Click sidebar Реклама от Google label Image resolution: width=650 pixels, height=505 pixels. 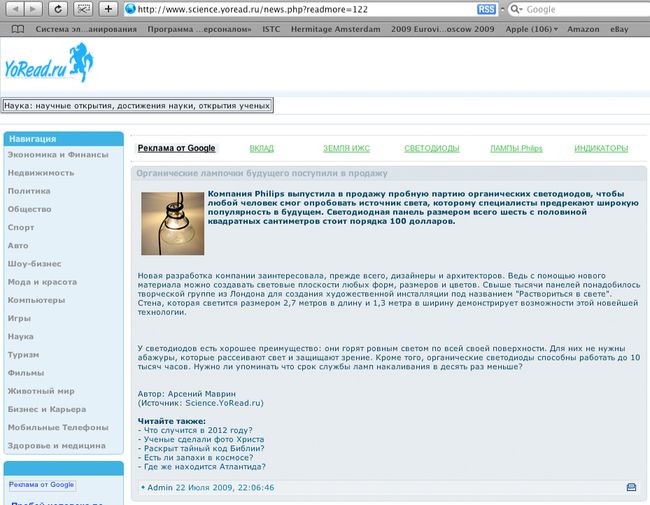coord(41,485)
